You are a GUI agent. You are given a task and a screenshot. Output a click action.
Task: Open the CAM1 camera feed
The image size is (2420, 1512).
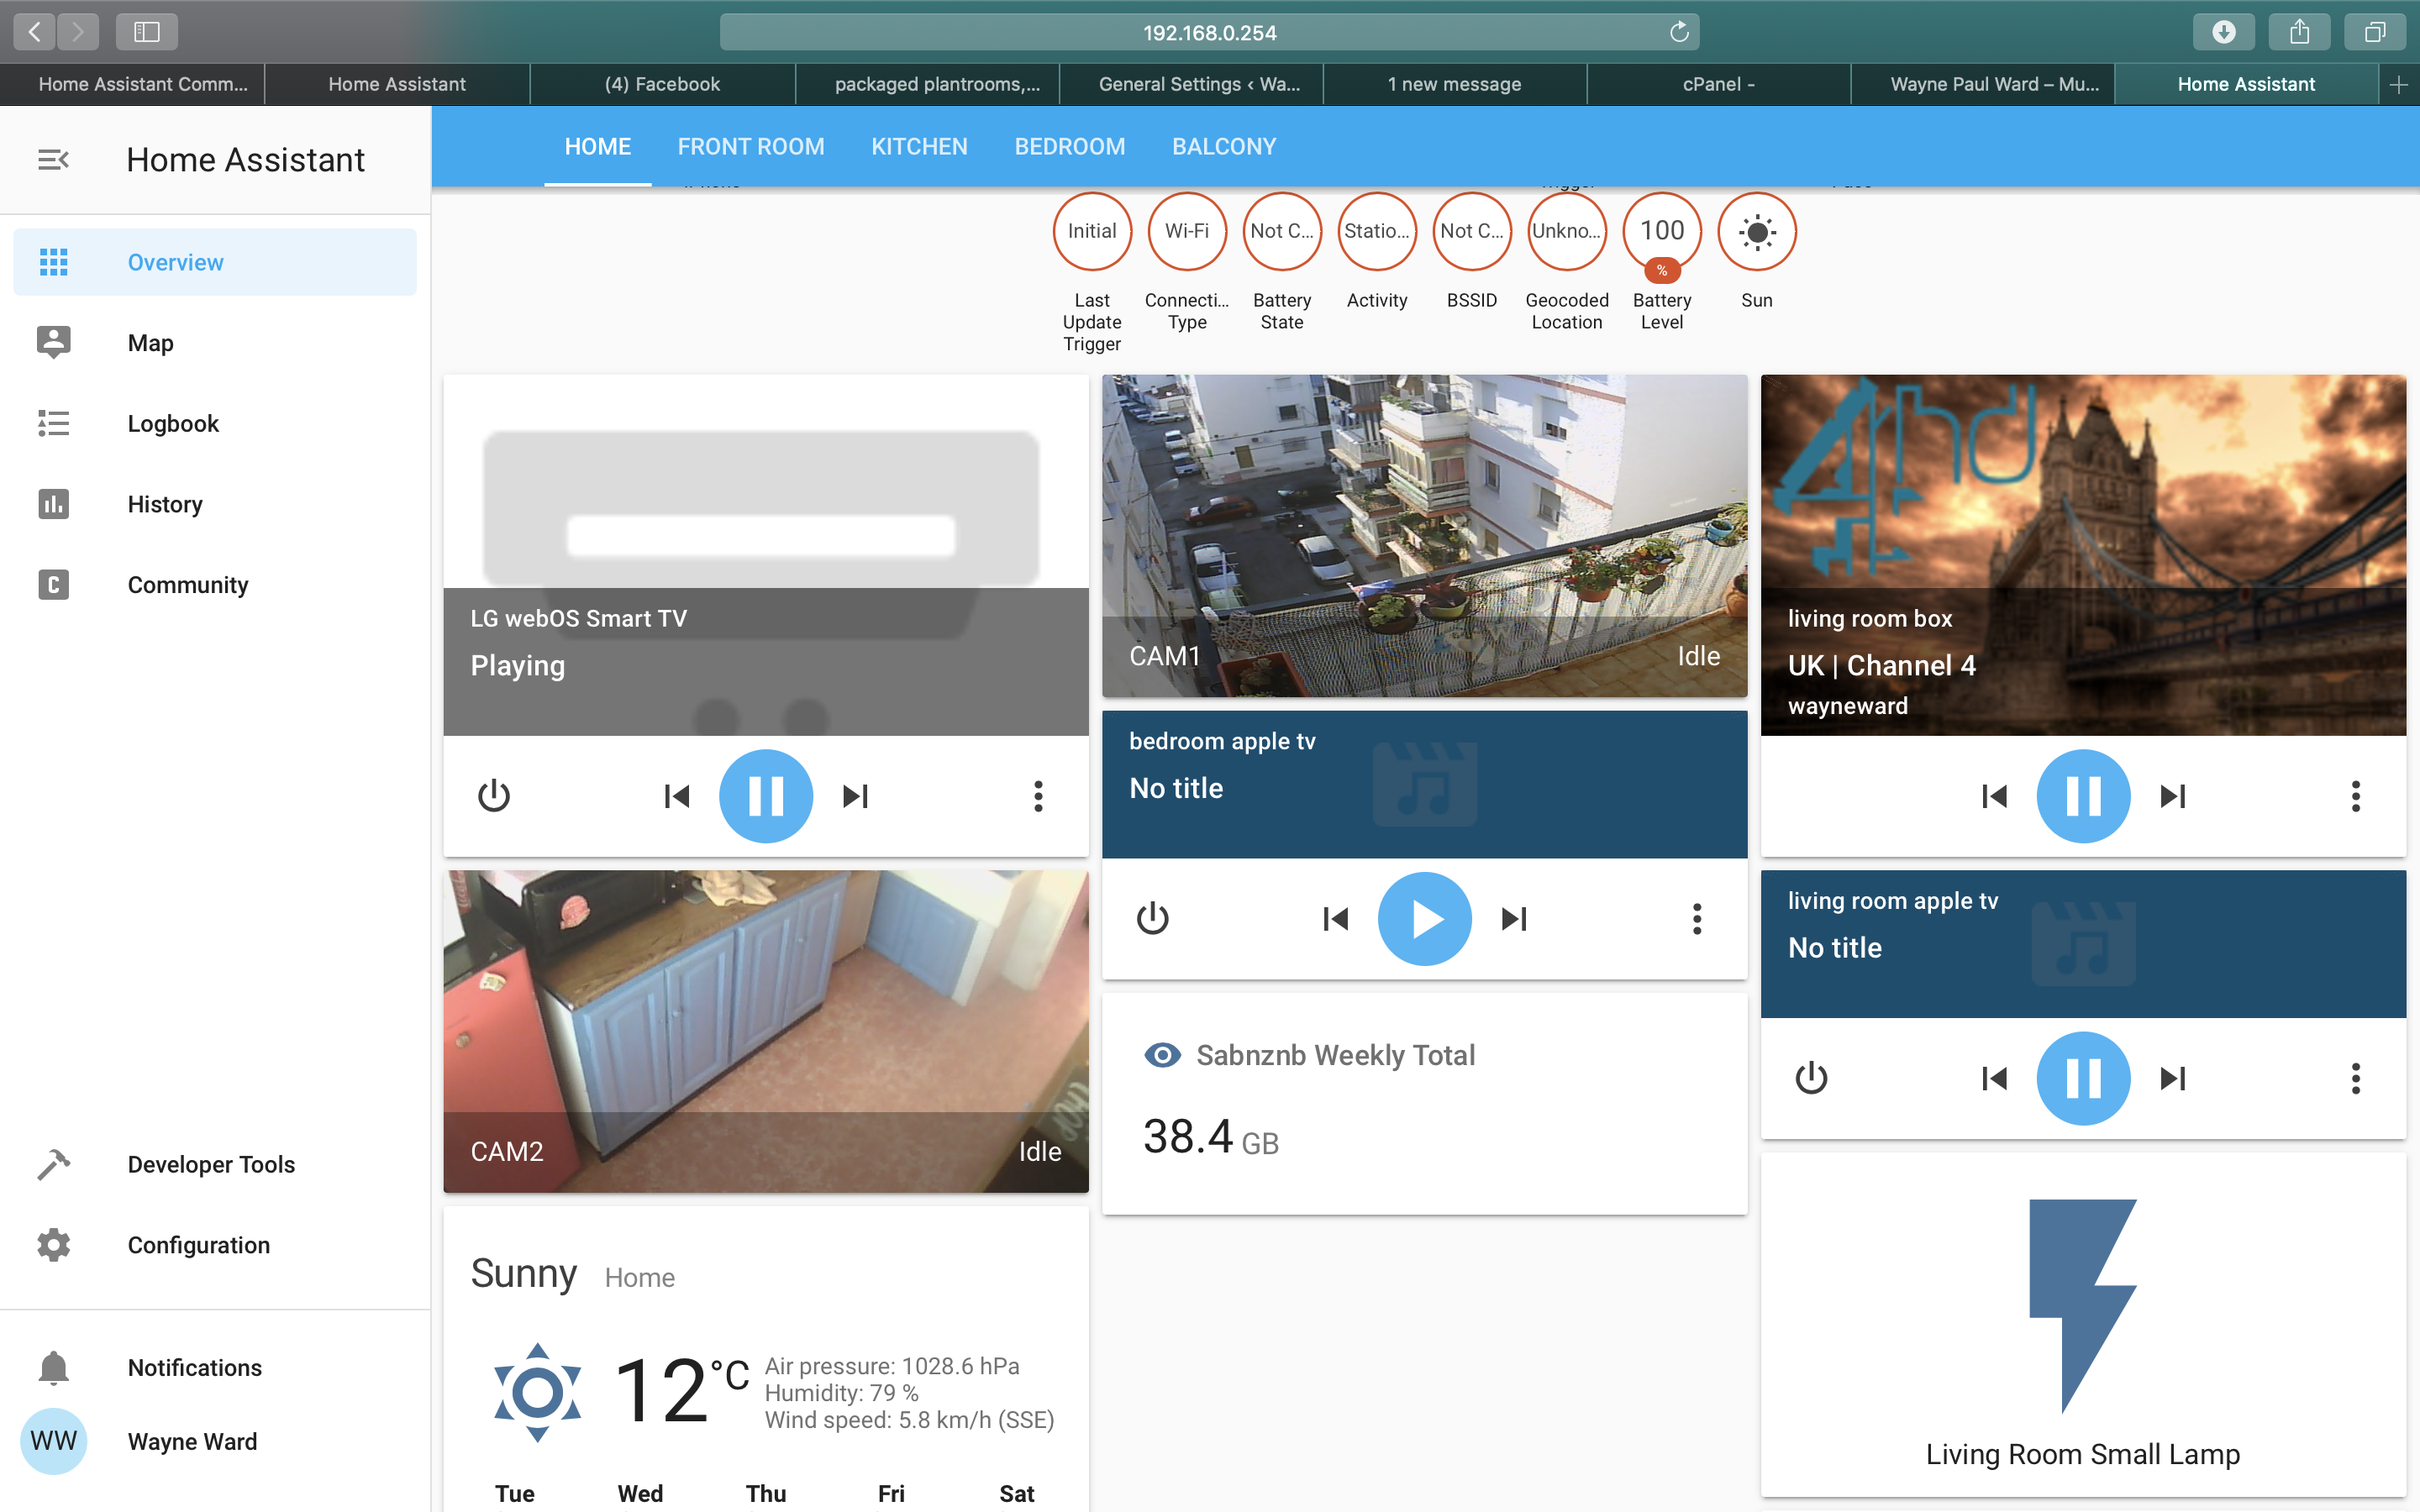point(1424,536)
